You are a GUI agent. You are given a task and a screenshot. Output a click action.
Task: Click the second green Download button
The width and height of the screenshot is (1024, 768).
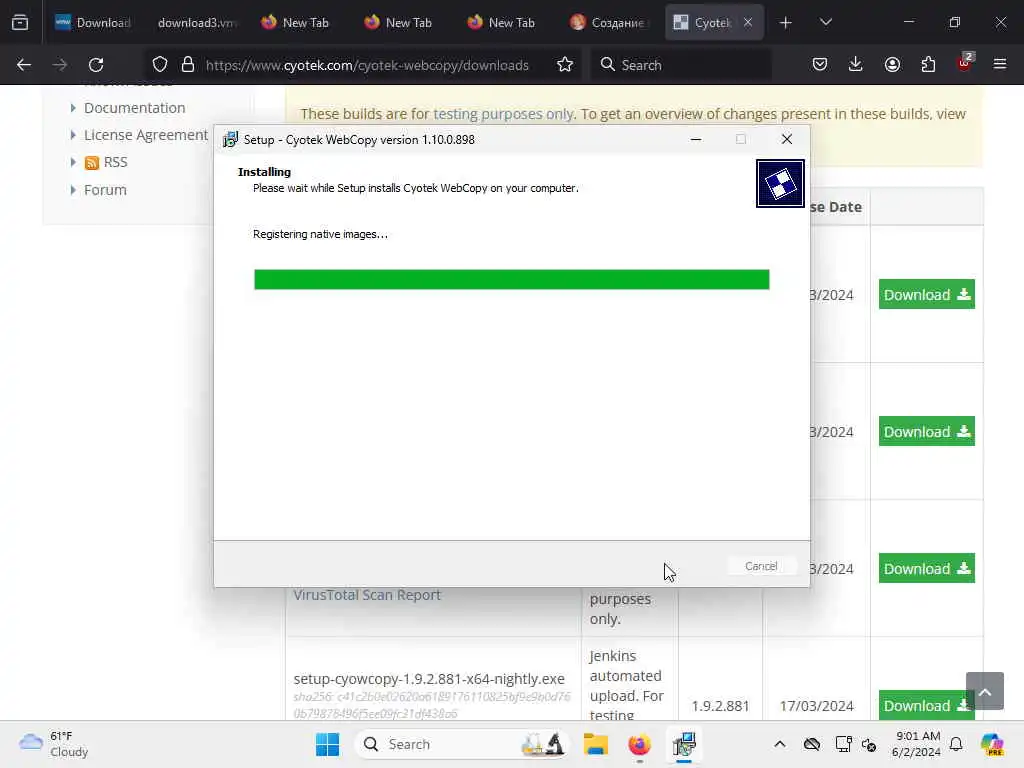[927, 432]
